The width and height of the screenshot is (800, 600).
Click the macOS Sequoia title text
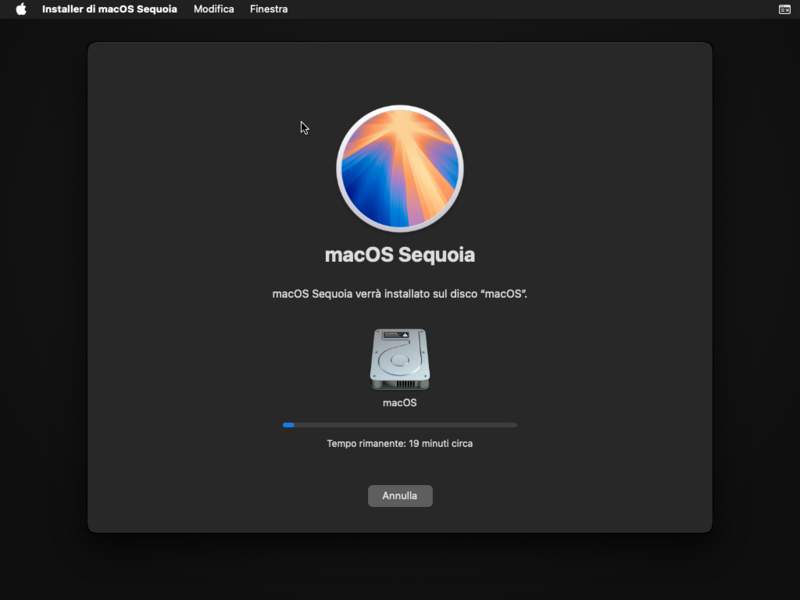[x=399, y=255]
